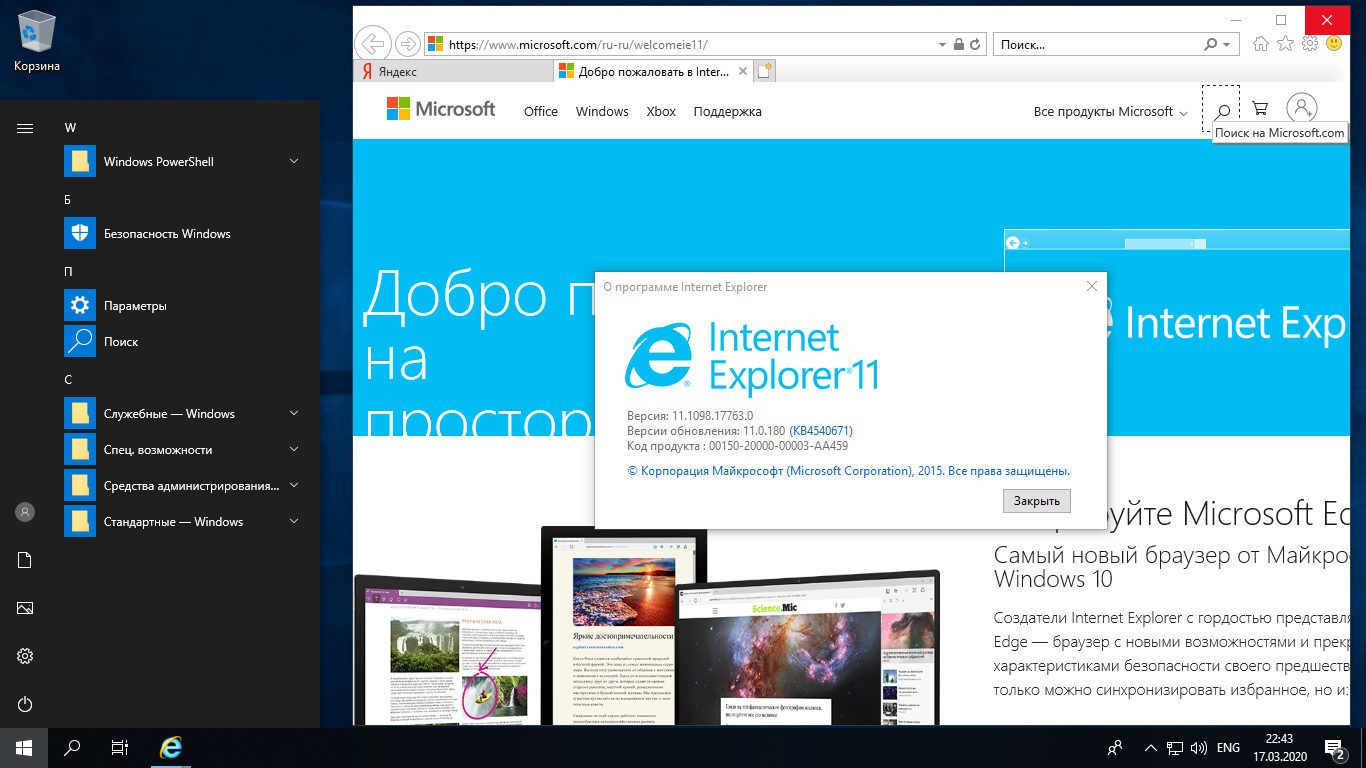The image size is (1366, 768).
Task: Click the taskbar search magnifier
Action: pos(72,748)
